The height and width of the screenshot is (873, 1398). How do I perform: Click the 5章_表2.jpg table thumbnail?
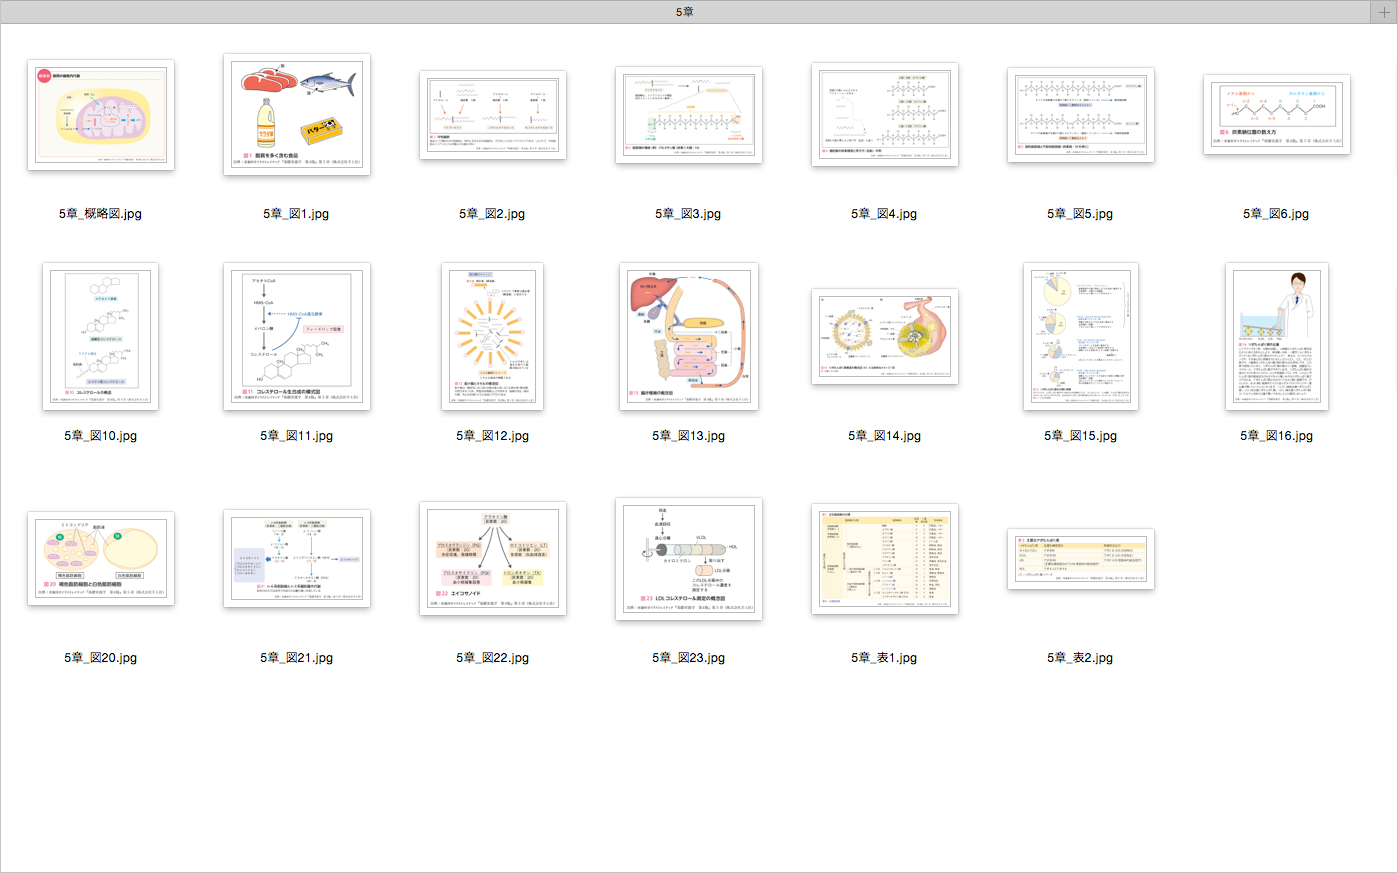click(x=1081, y=559)
